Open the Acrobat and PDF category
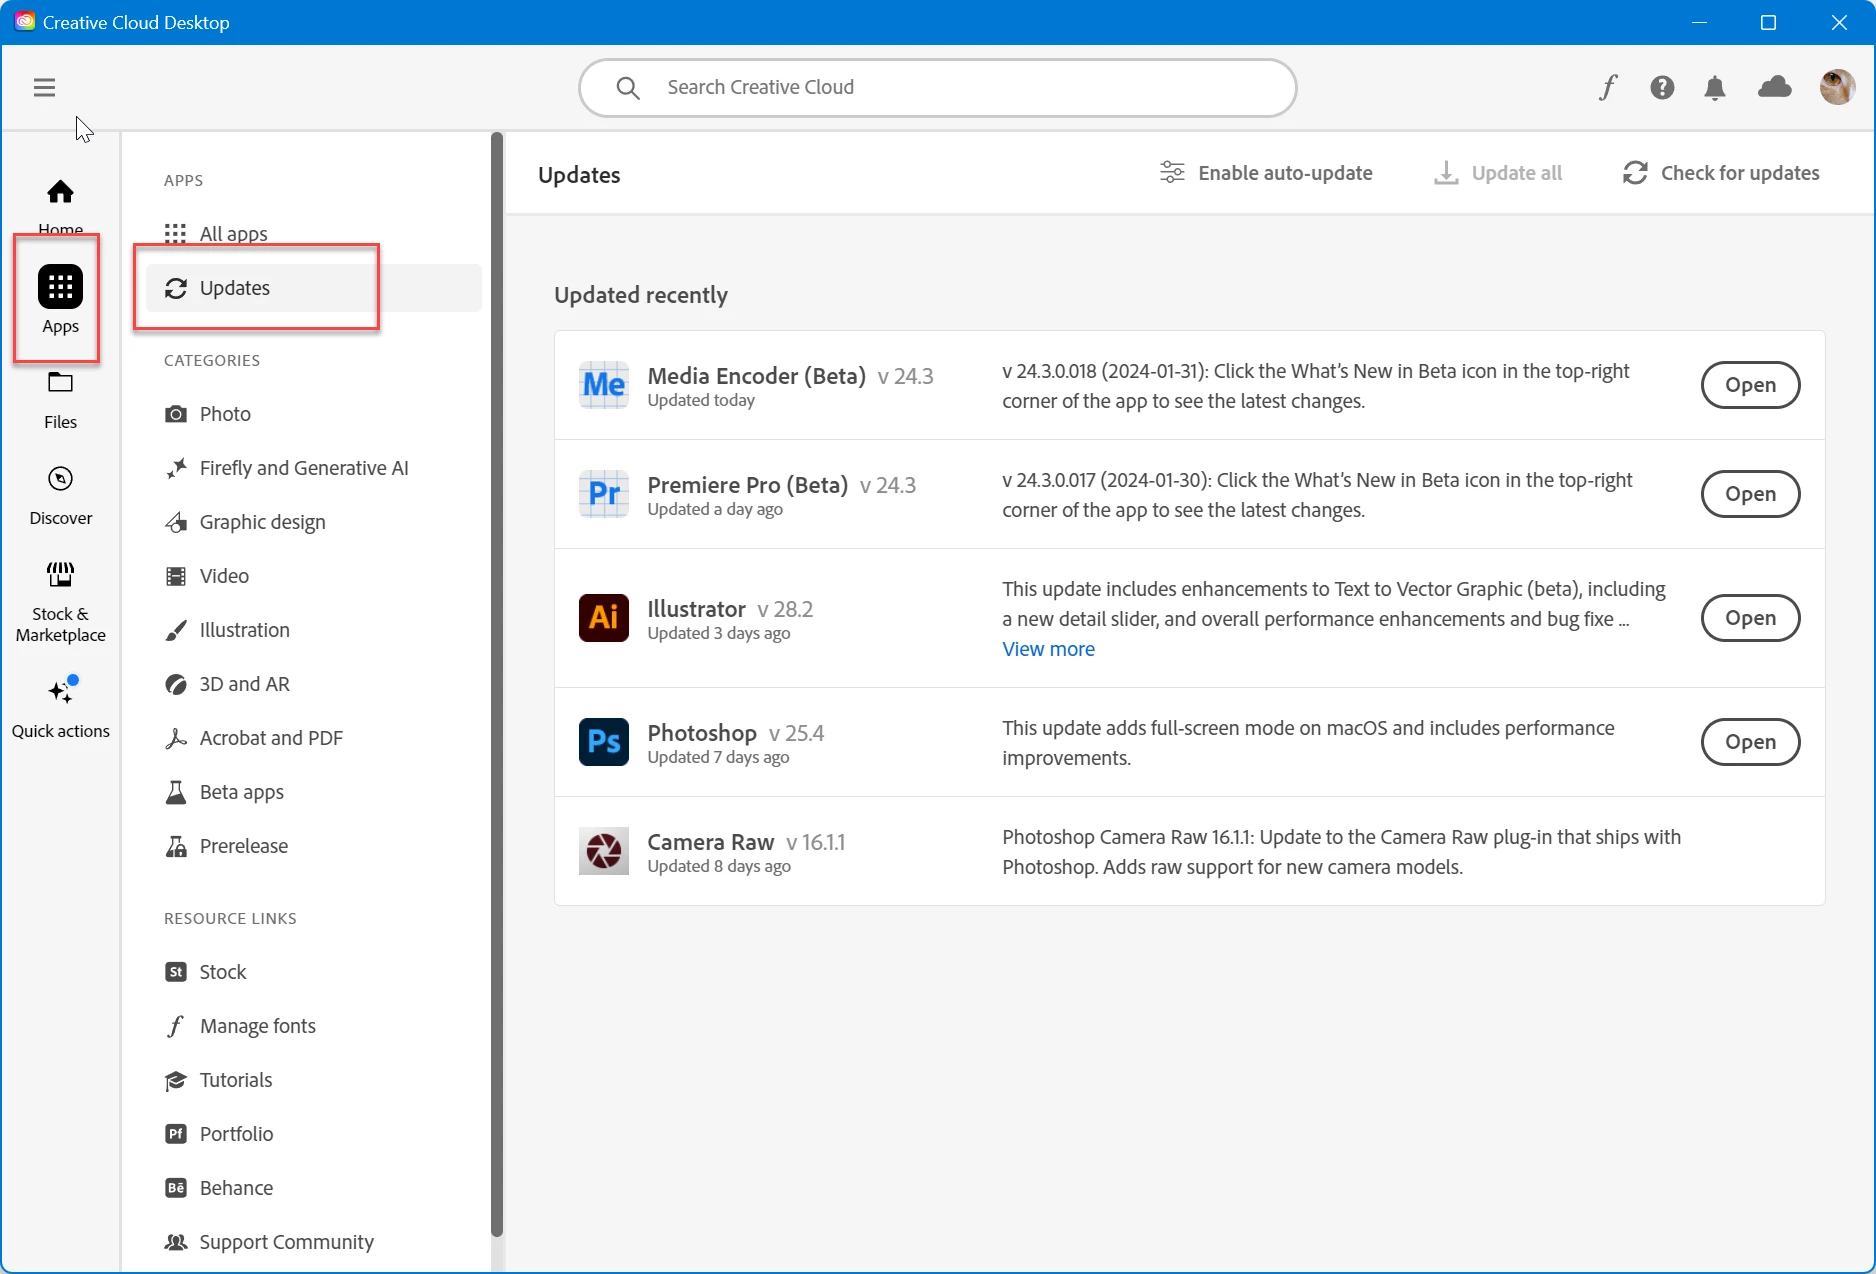The height and width of the screenshot is (1274, 1876). click(313, 738)
